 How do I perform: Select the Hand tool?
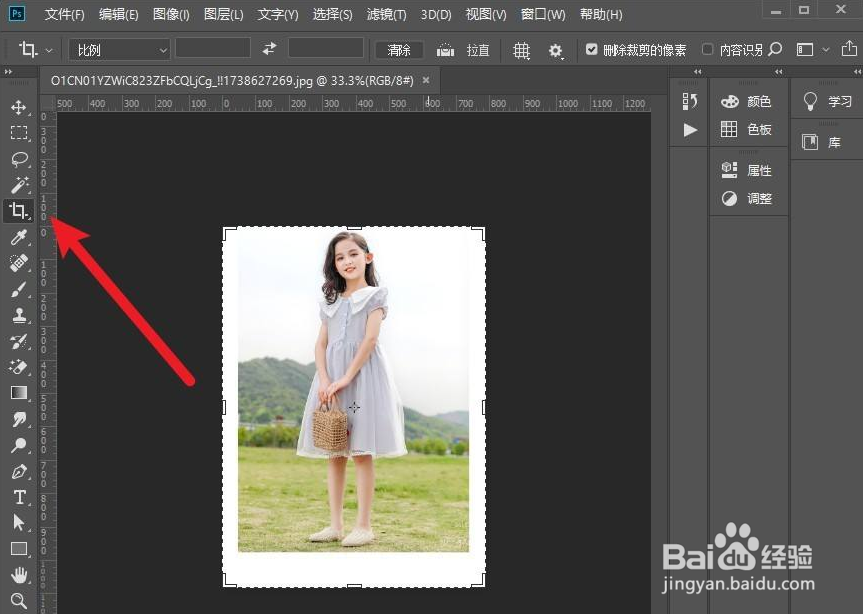pos(19,575)
